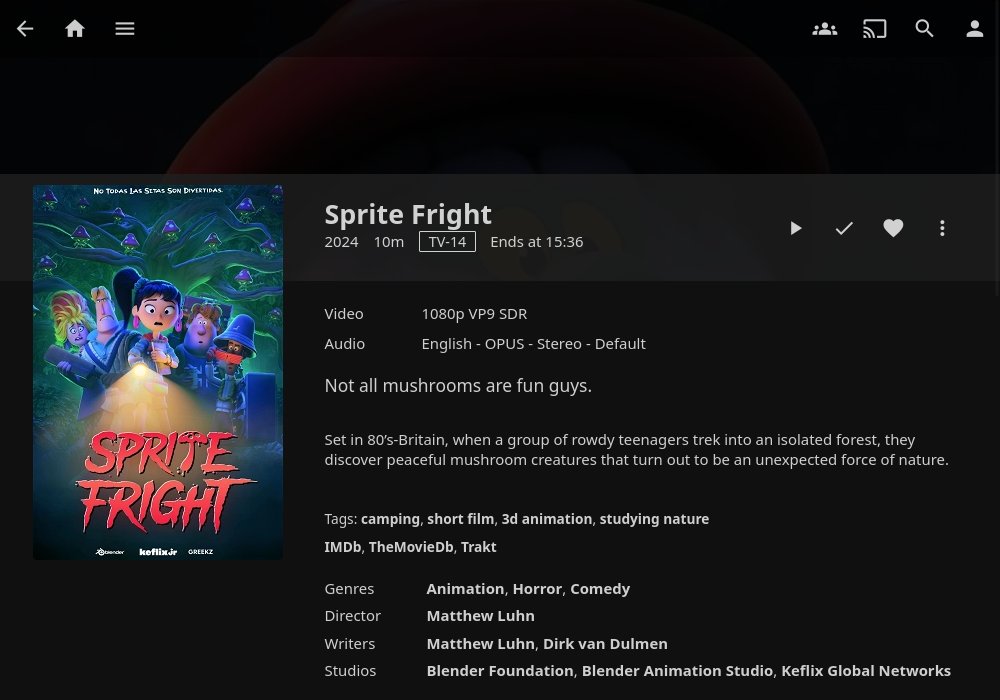Image resolution: width=1000 pixels, height=700 pixels.
Task: Open the Home screen icon
Action: [75, 29]
